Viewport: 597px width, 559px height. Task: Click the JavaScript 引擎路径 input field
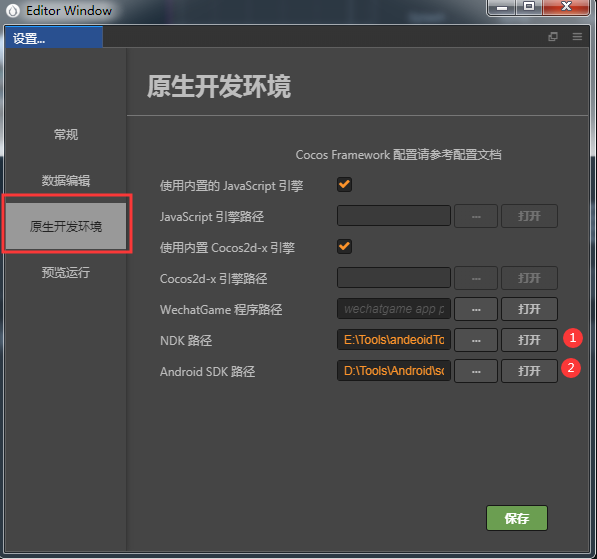pos(394,216)
